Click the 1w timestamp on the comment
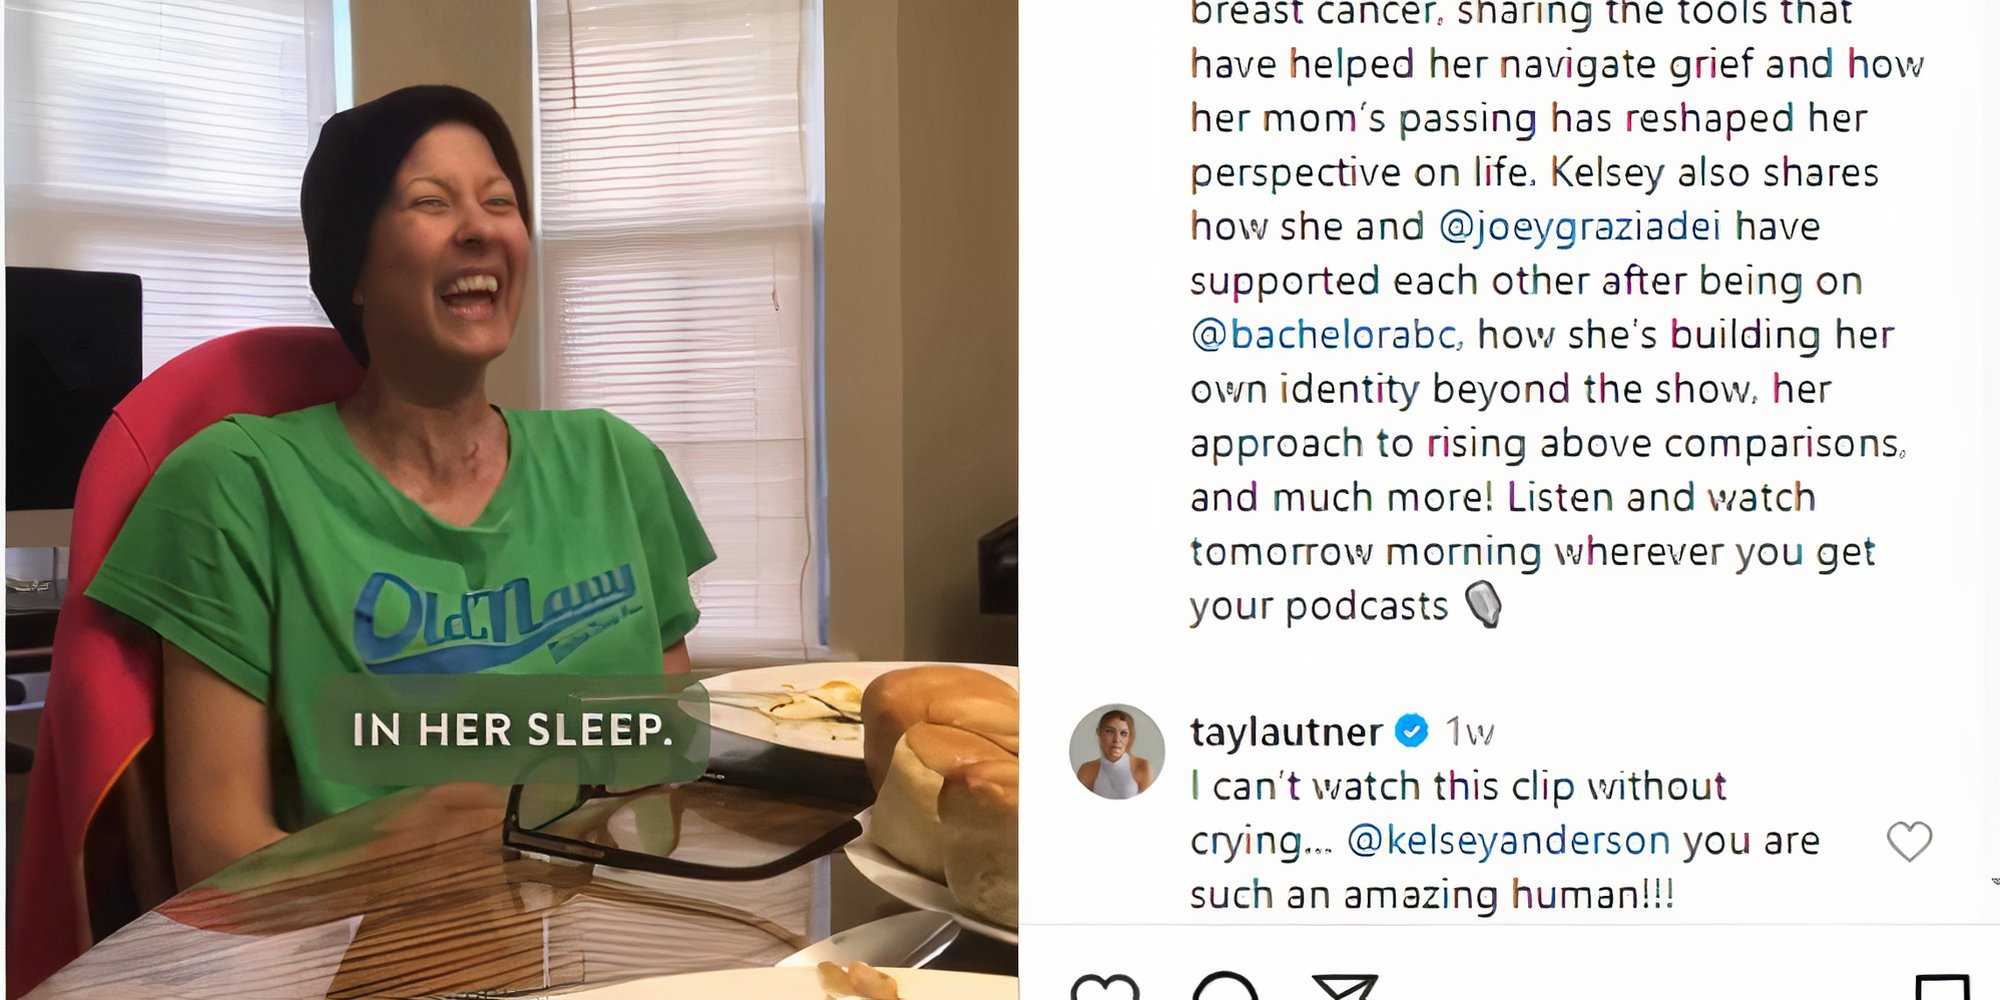Screen dimensions: 2000x1000 click(x=1469, y=732)
